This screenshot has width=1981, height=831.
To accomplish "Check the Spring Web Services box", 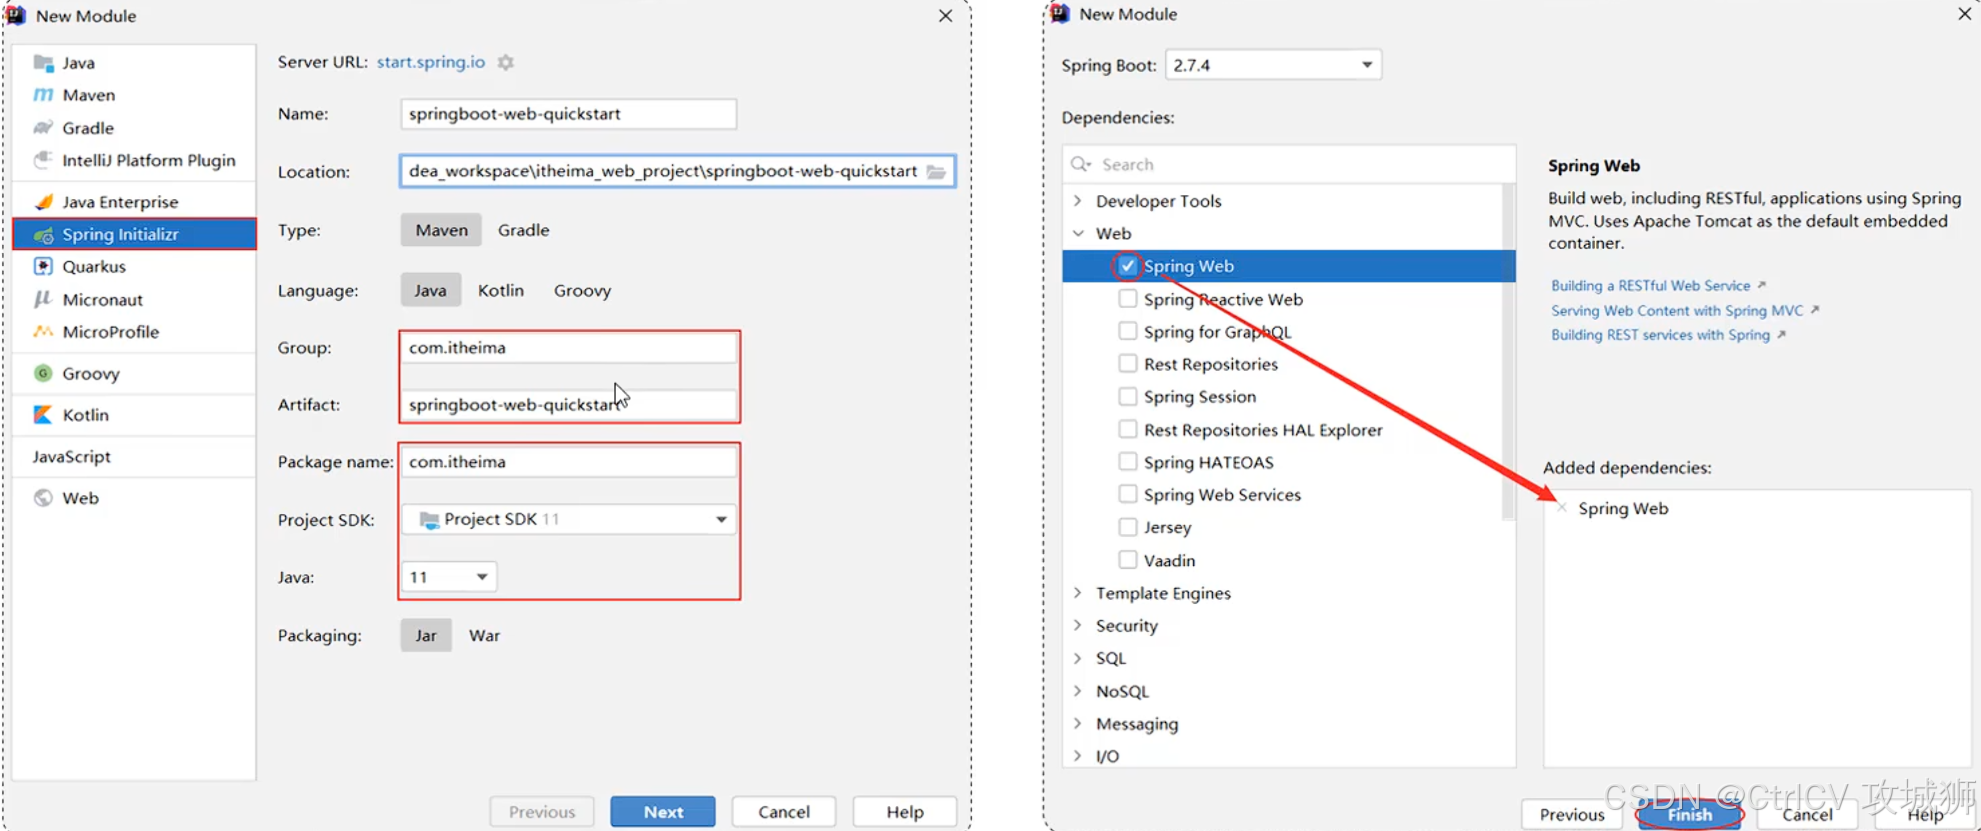I will 1128,495.
